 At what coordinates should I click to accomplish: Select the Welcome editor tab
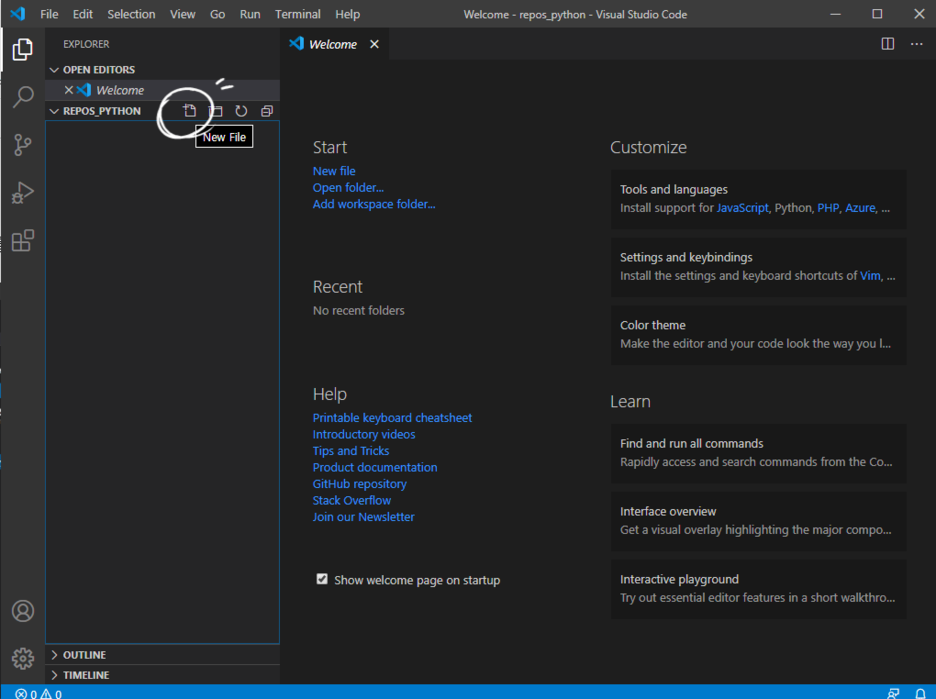coord(334,44)
